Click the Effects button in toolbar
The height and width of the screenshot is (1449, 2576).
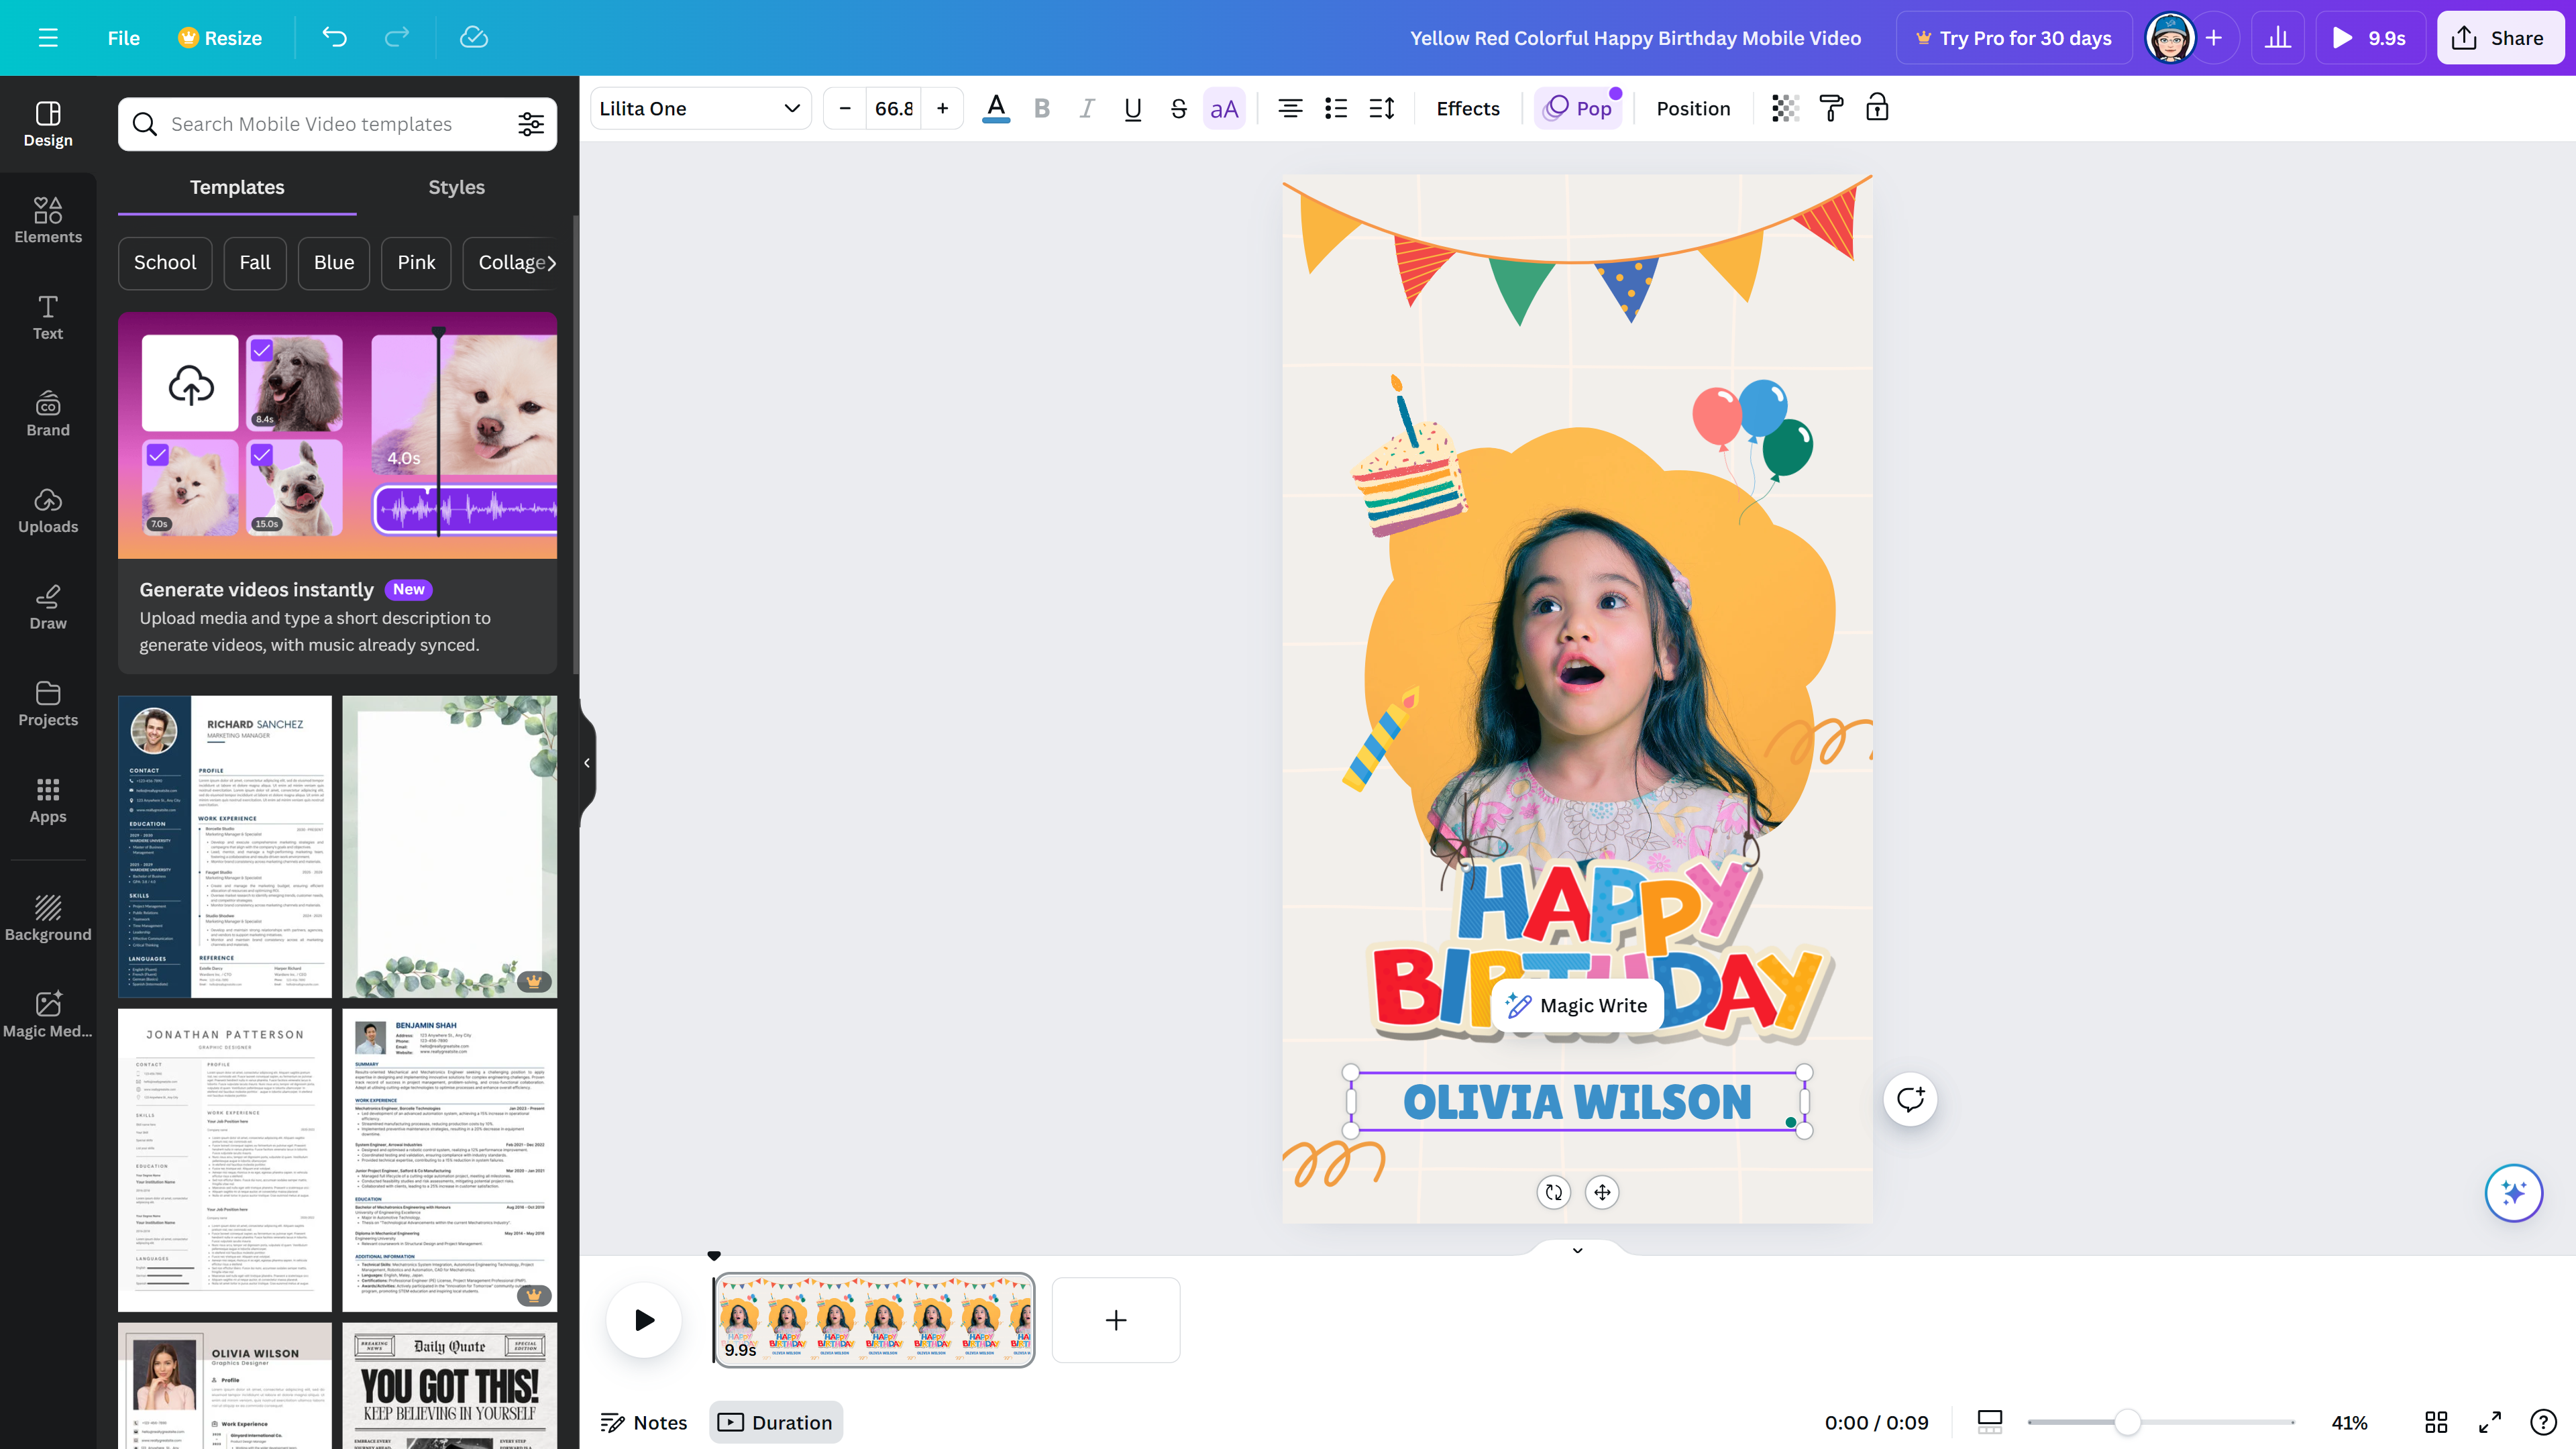click(x=1466, y=108)
